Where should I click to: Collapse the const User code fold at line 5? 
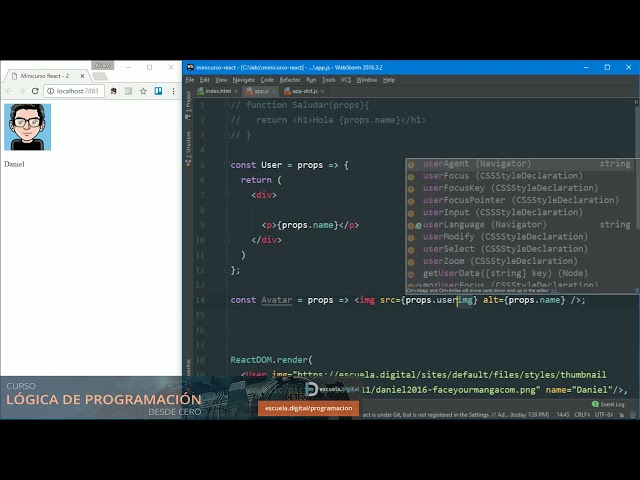point(227,165)
